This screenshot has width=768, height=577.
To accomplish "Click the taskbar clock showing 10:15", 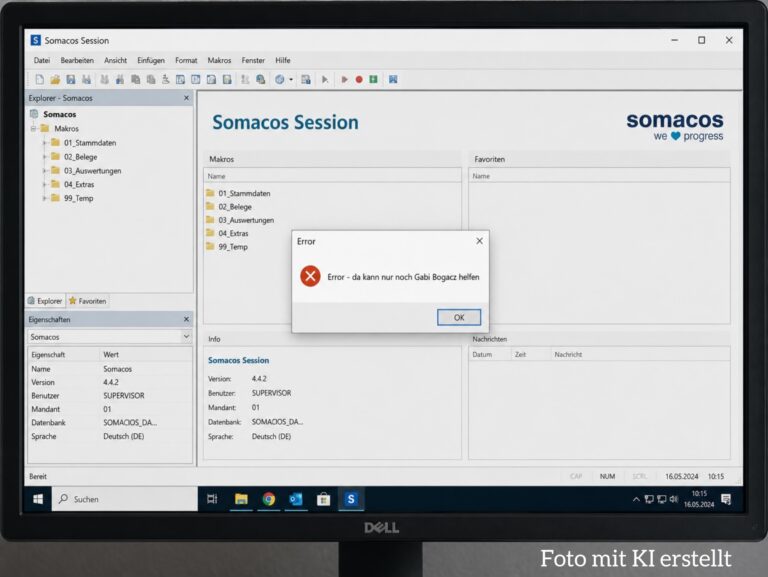I will click(x=699, y=499).
